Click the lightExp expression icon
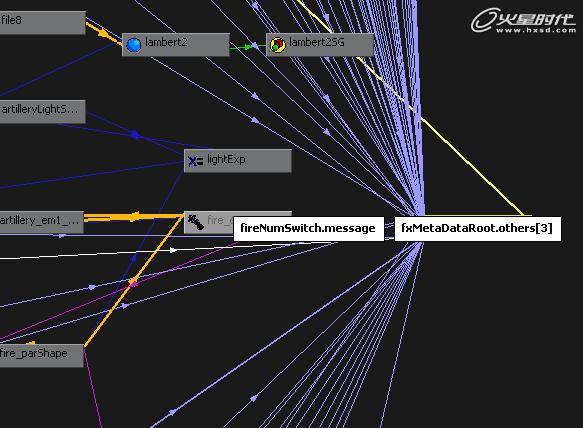Screen dimensions: 583x428 [x=195, y=161]
